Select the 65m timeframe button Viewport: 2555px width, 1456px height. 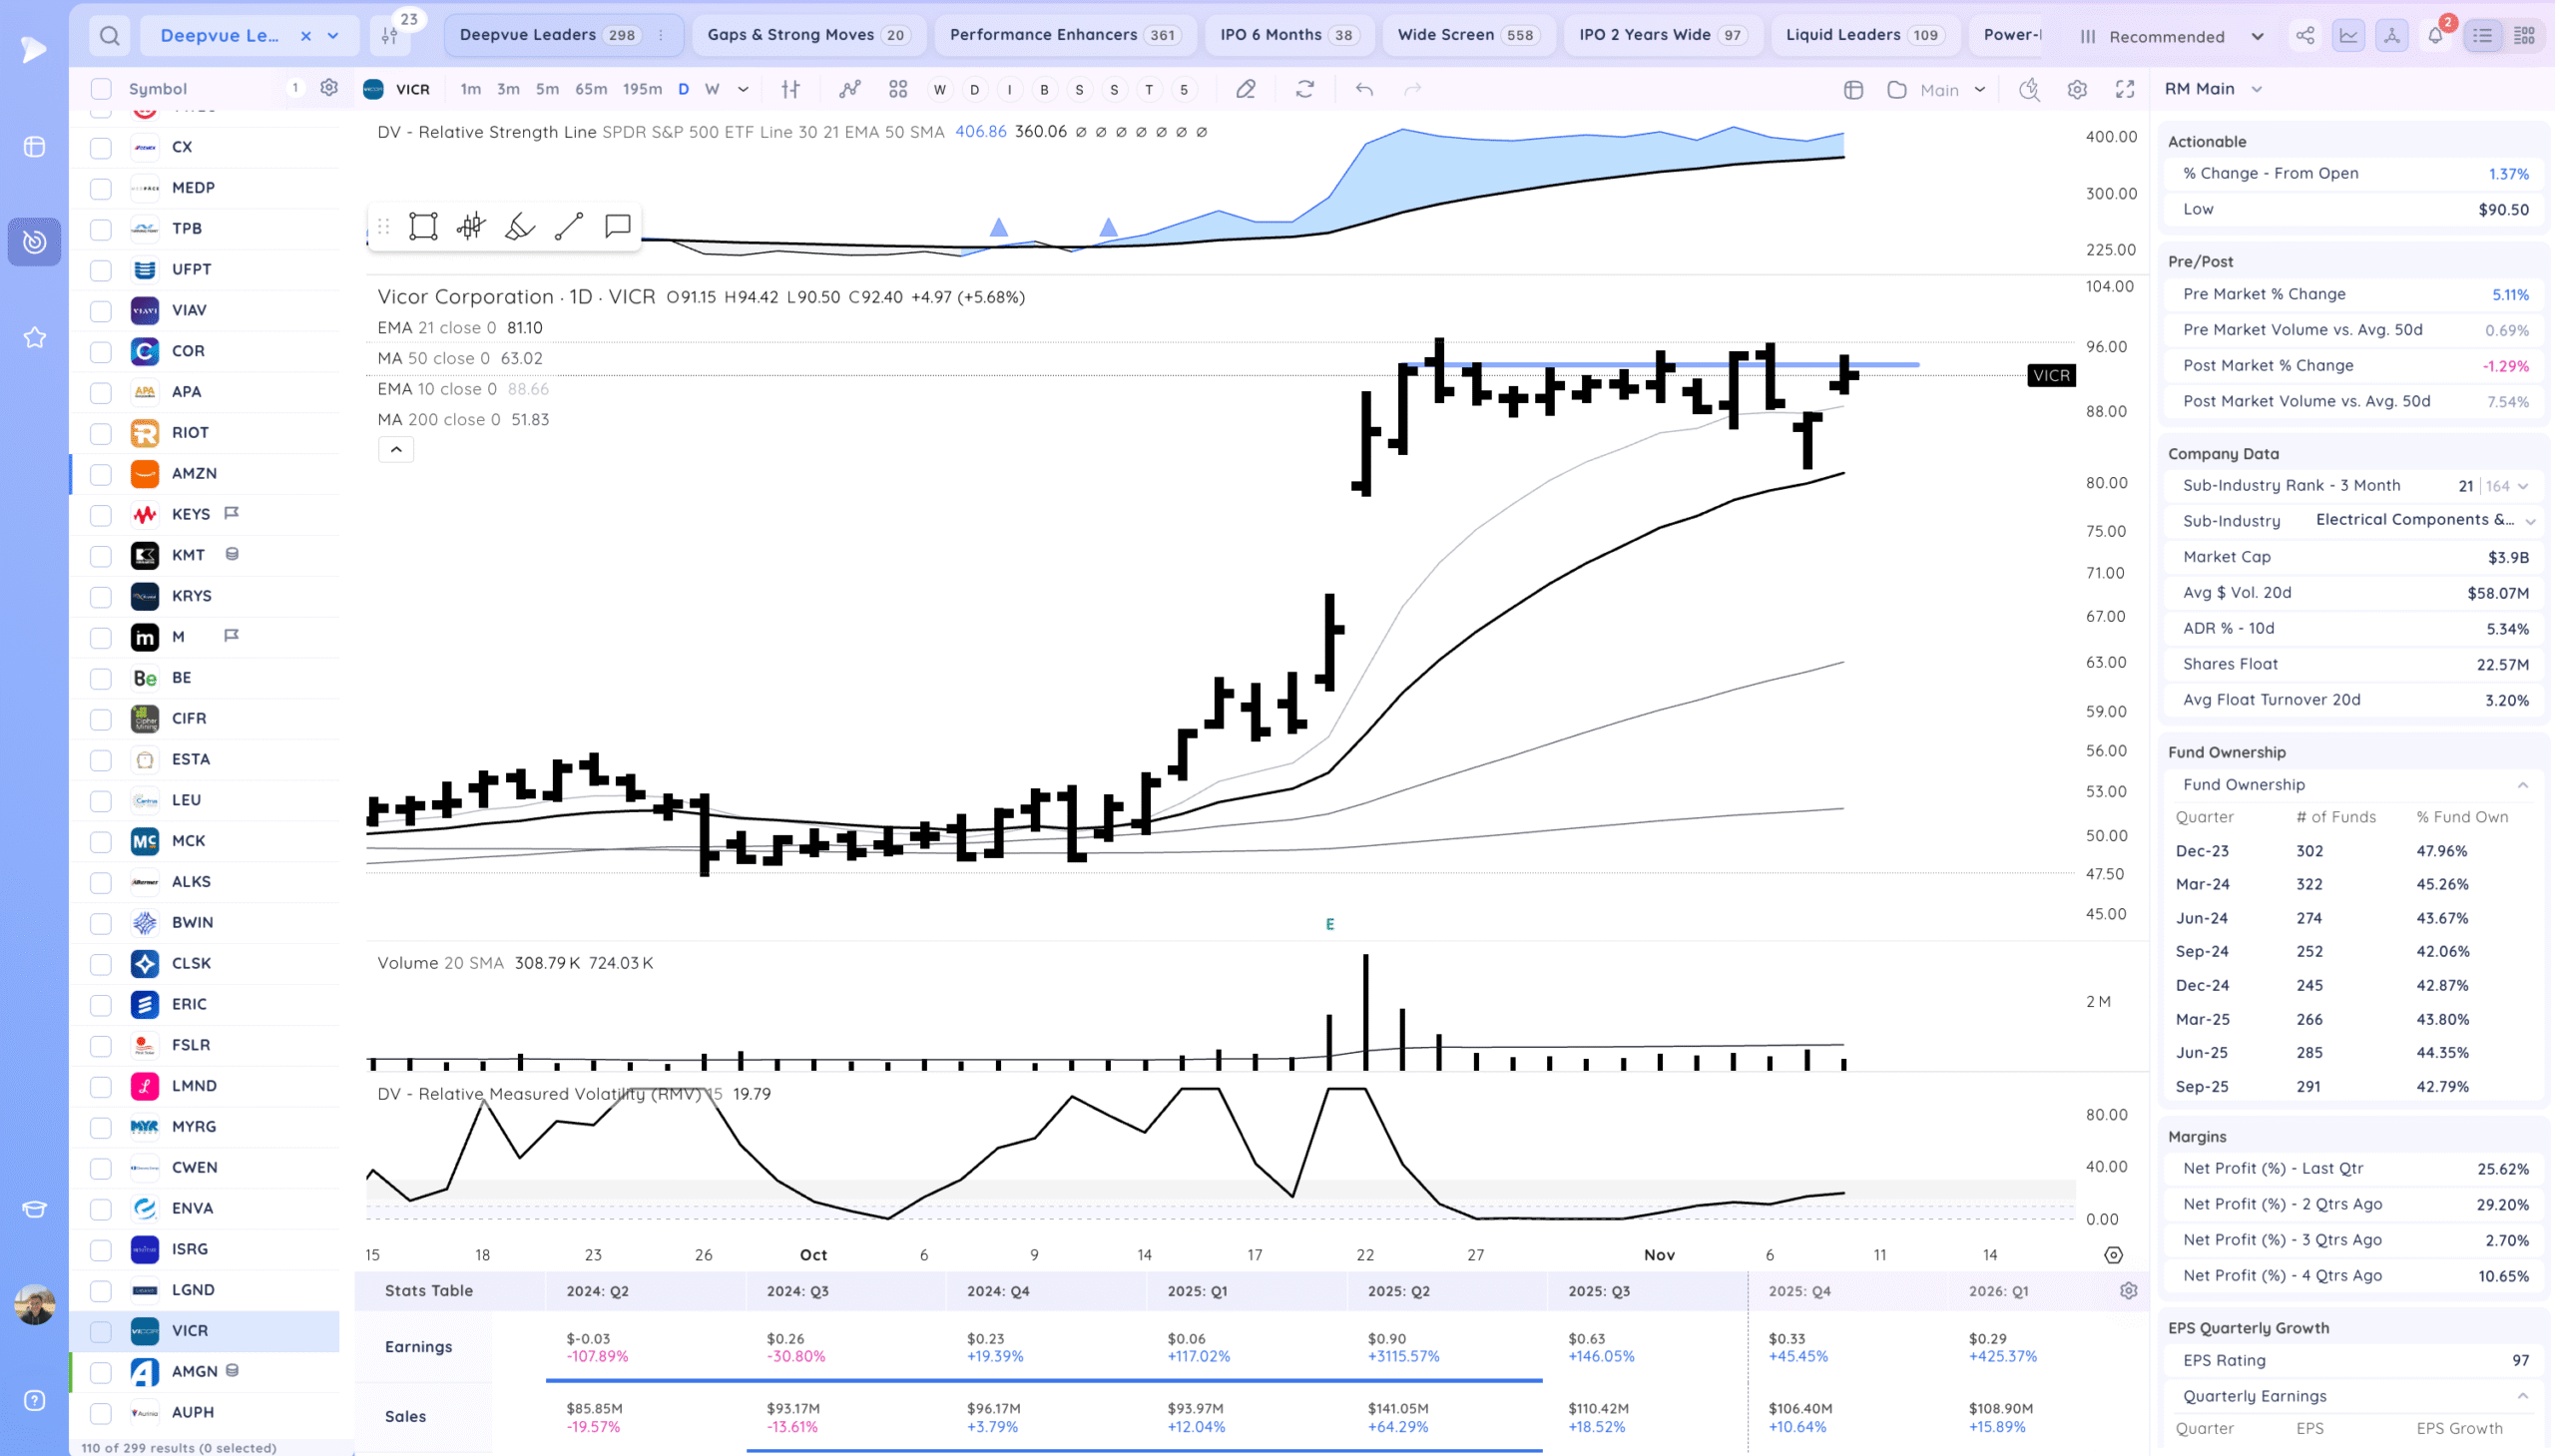pos(590,90)
